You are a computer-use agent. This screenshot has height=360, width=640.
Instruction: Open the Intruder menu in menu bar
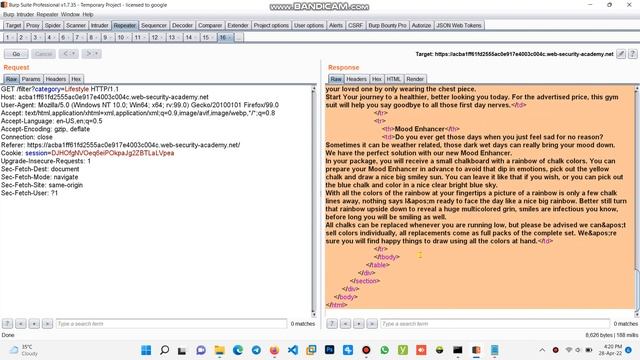tap(25, 14)
